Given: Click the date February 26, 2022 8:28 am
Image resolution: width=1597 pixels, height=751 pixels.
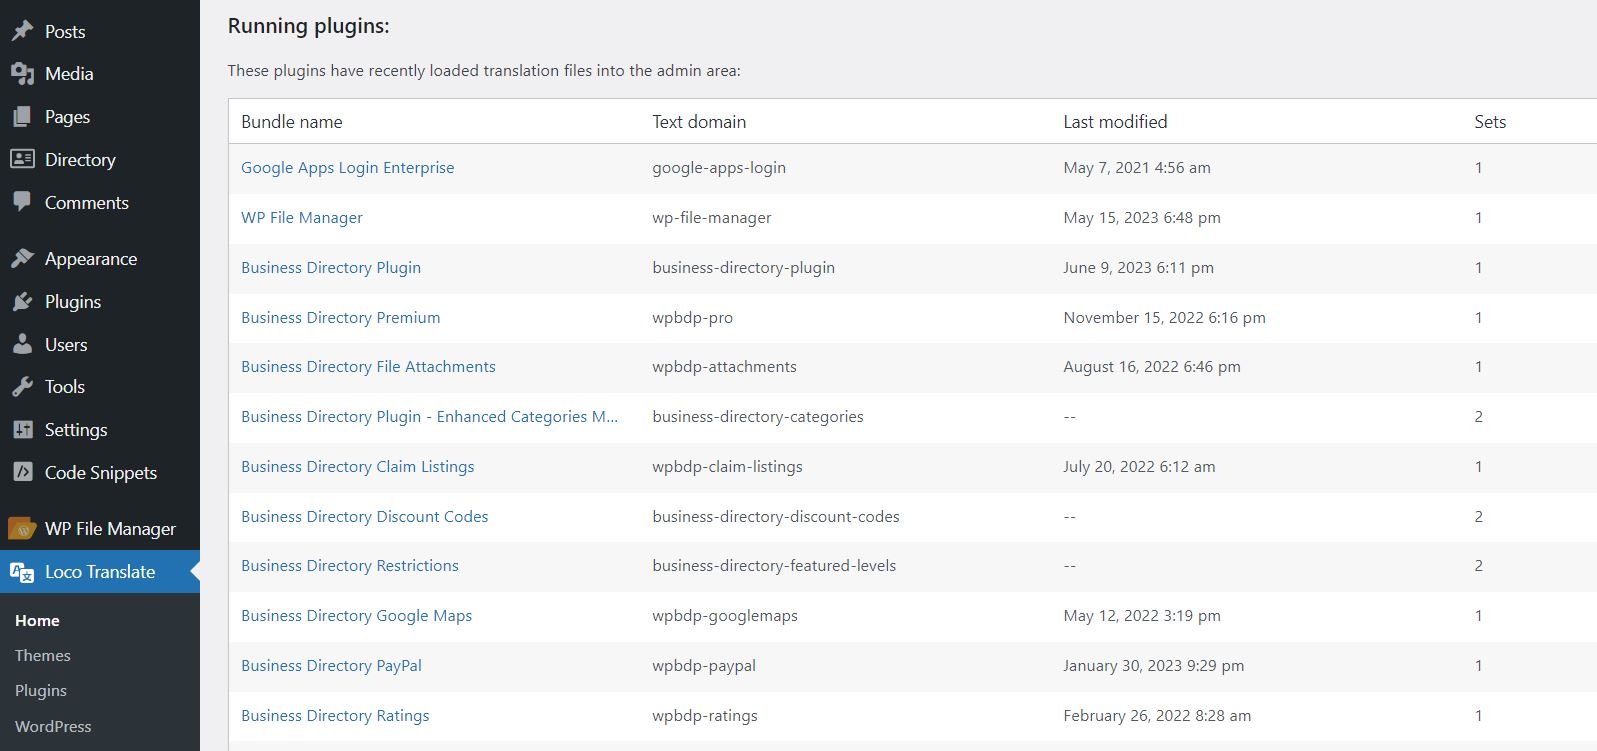Looking at the screenshot, I should 1157,716.
